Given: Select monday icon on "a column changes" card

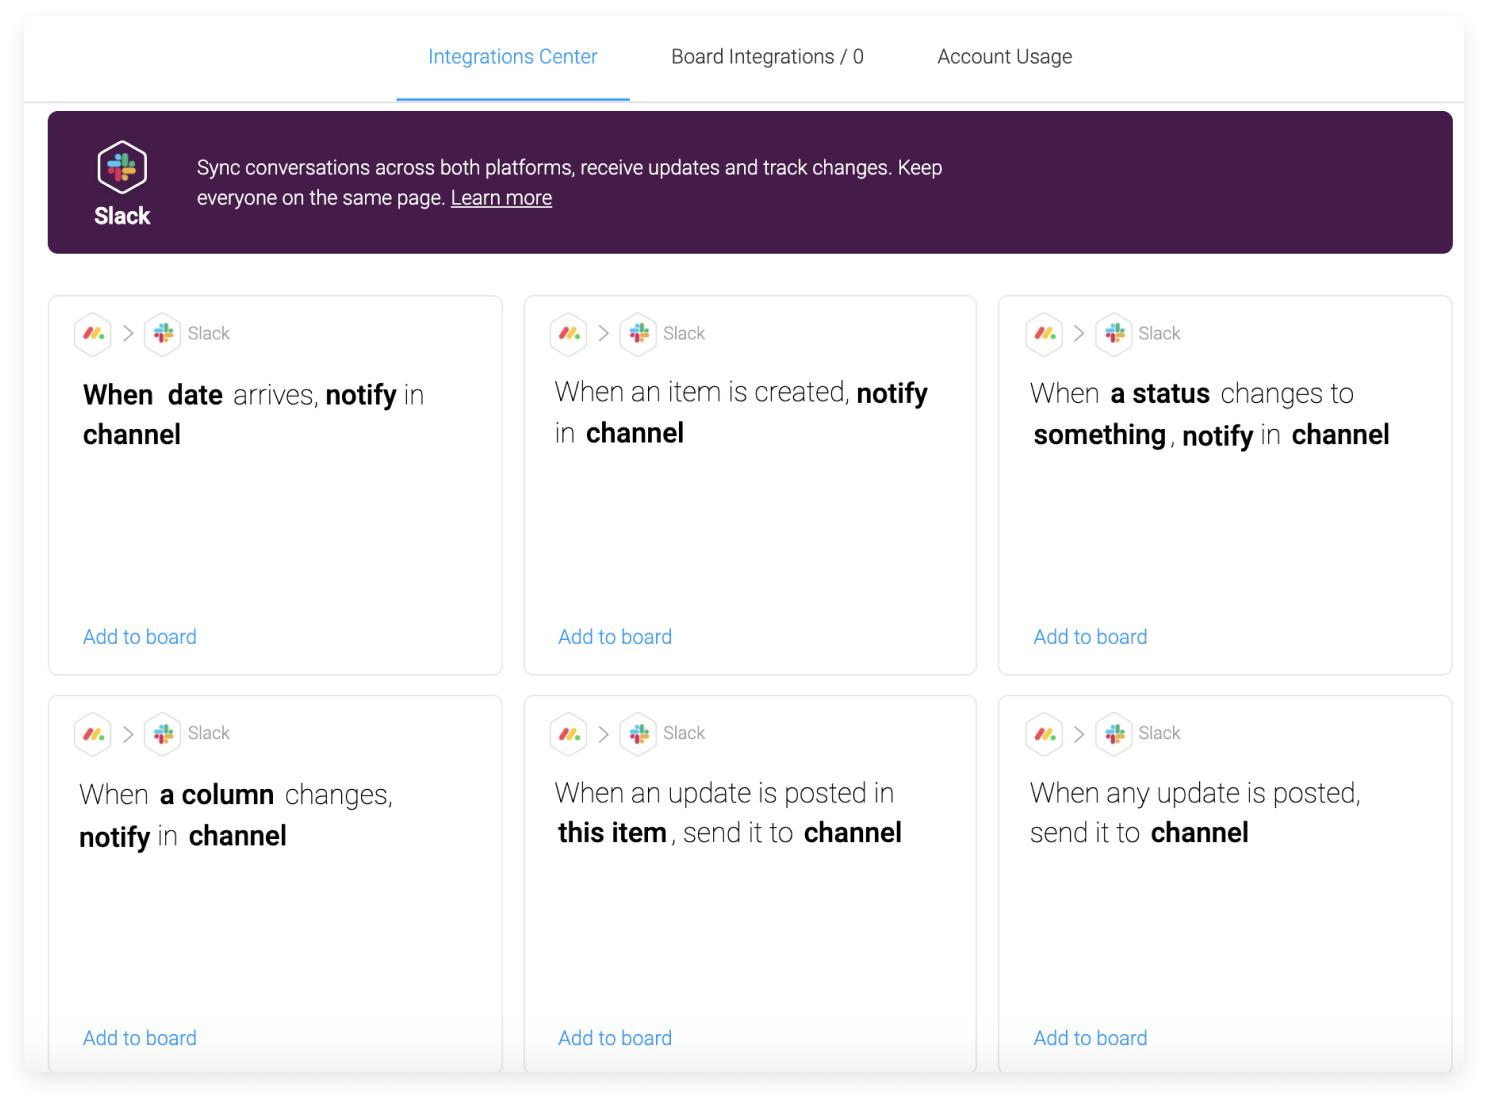Looking at the screenshot, I should point(93,733).
